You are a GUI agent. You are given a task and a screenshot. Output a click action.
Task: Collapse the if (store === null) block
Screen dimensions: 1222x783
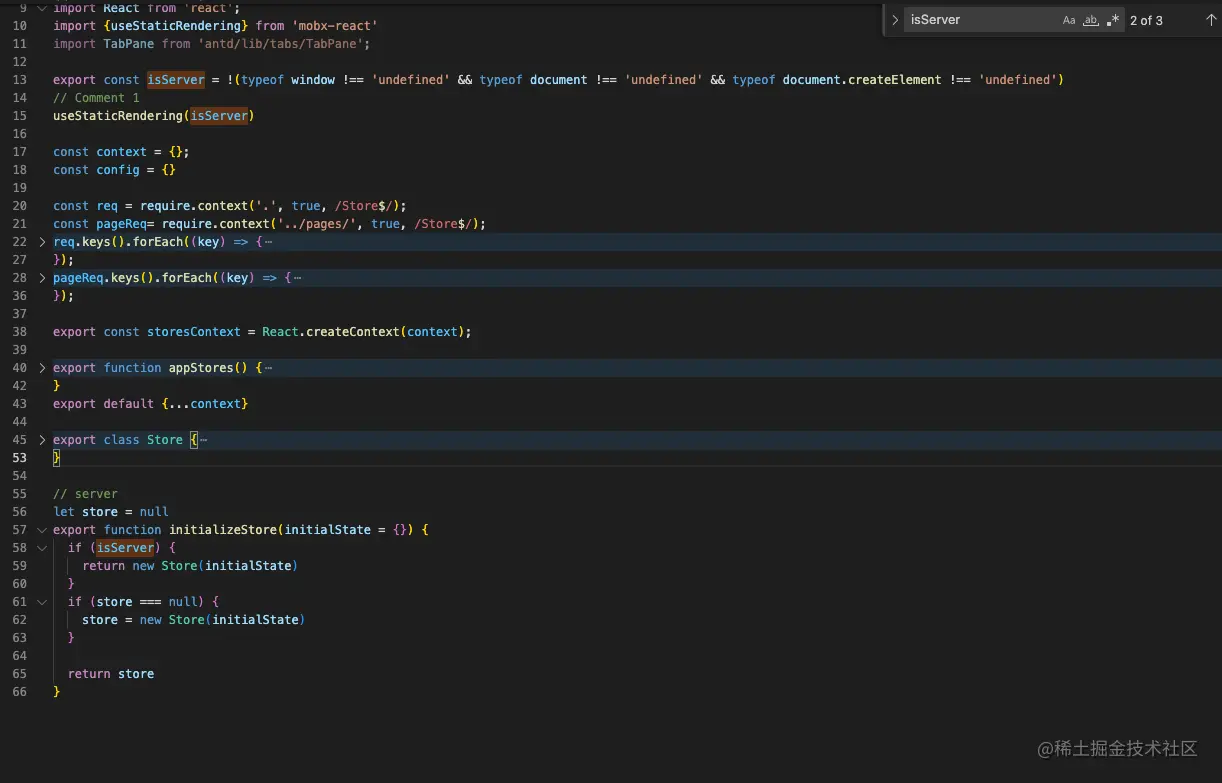click(x=42, y=602)
